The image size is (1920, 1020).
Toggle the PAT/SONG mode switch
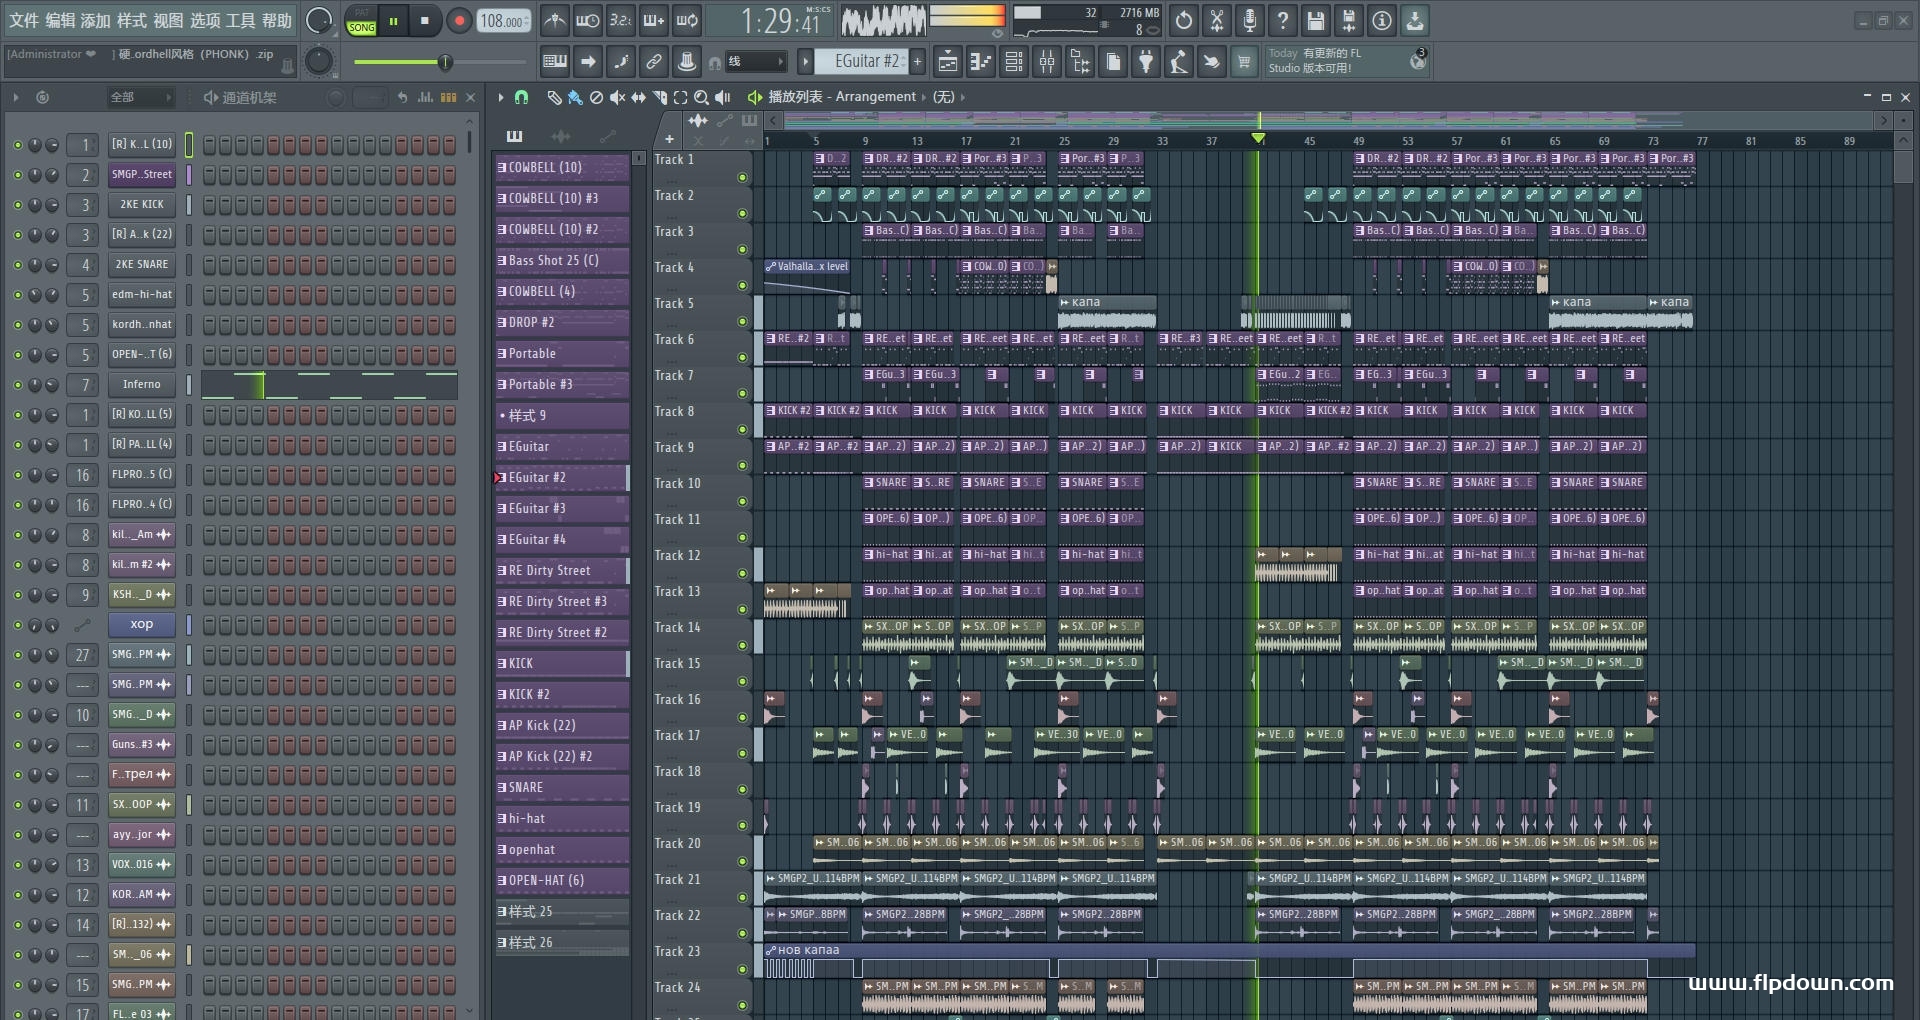[x=361, y=21]
